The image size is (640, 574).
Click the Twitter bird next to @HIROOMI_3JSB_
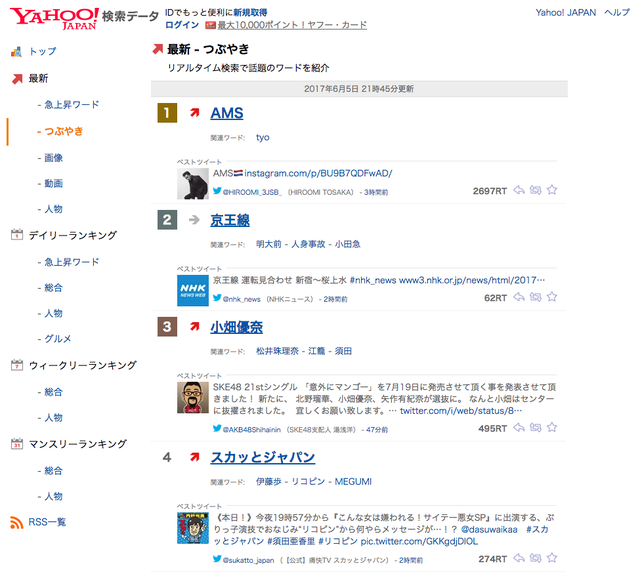[x=217, y=191]
